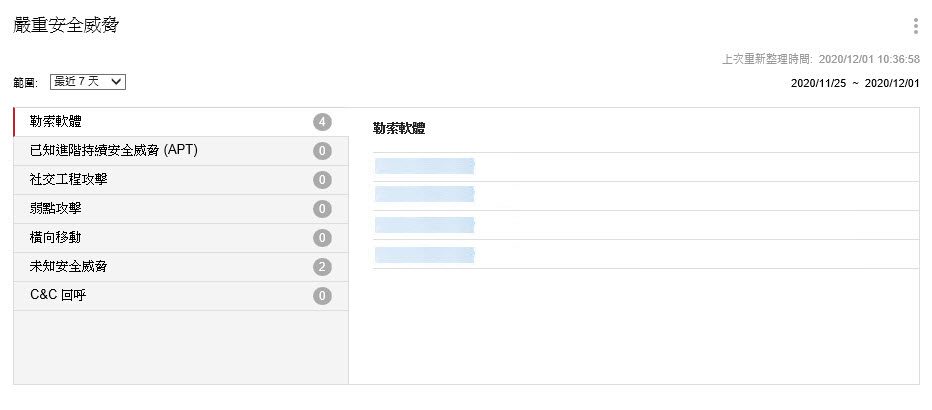Screen dimensions: 932x410
Task: Open the third blurred ransomware entry link
Action: 424,224
